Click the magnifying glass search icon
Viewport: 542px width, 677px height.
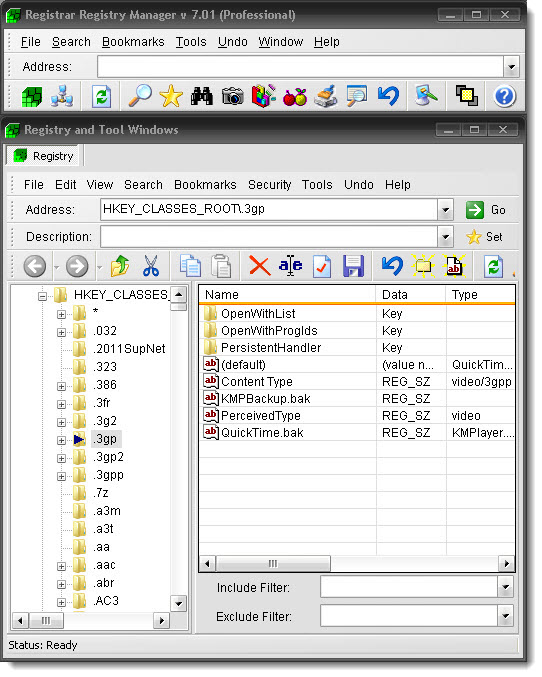click(x=140, y=96)
